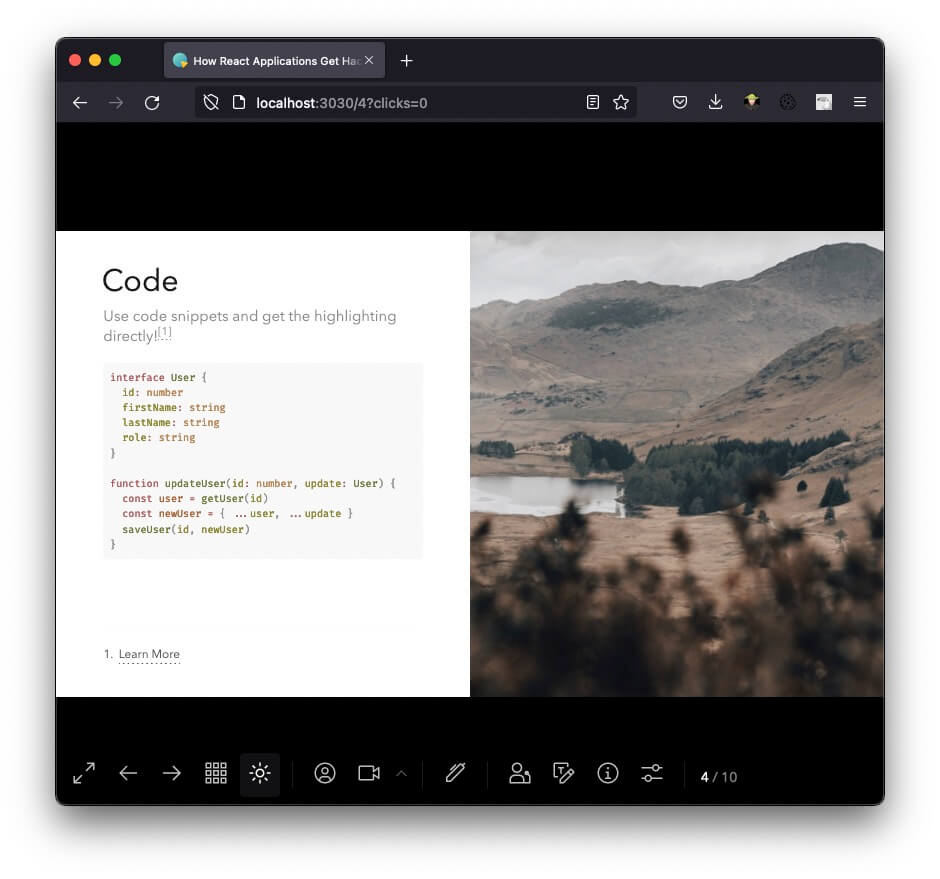The height and width of the screenshot is (879, 940).
Task: Start recording with the video camera icon
Action: 369,773
